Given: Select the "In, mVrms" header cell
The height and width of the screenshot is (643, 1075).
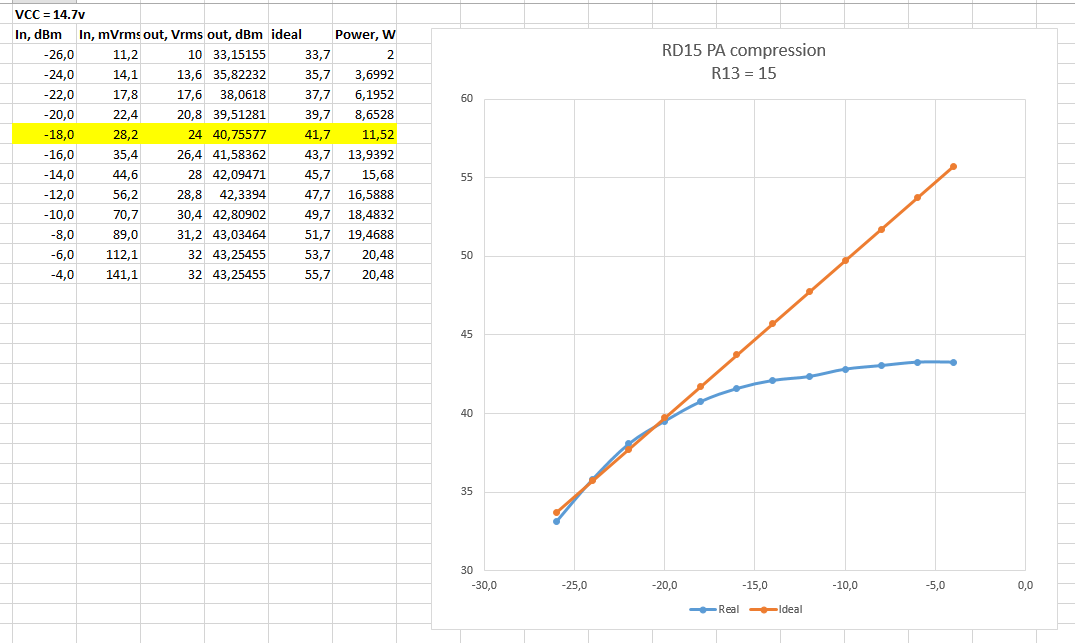Looking at the screenshot, I should (108, 35).
